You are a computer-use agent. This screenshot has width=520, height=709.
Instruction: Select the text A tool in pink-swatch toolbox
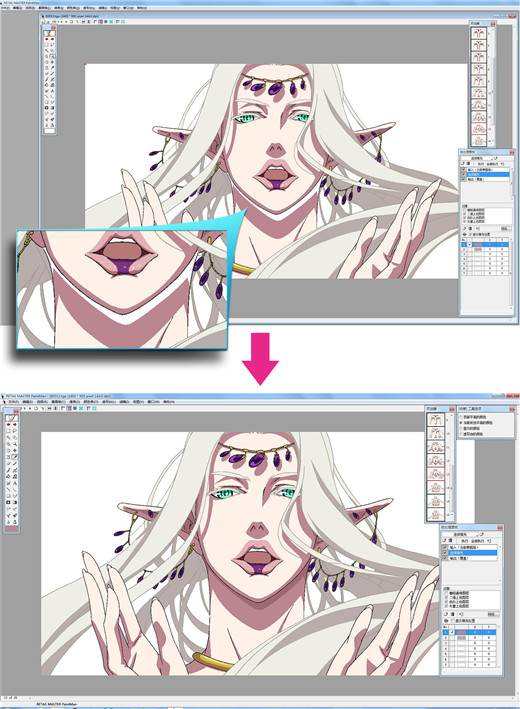point(15,483)
